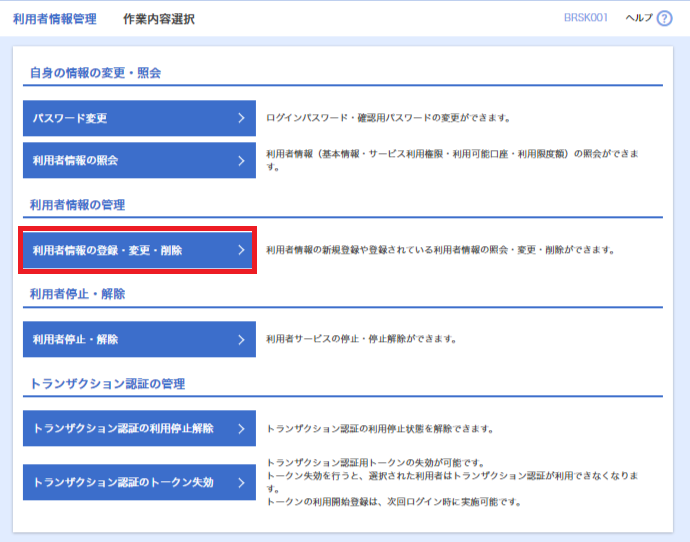Click the 利用者情報管理 page title
The height and width of the screenshot is (542, 690).
(x=55, y=19)
